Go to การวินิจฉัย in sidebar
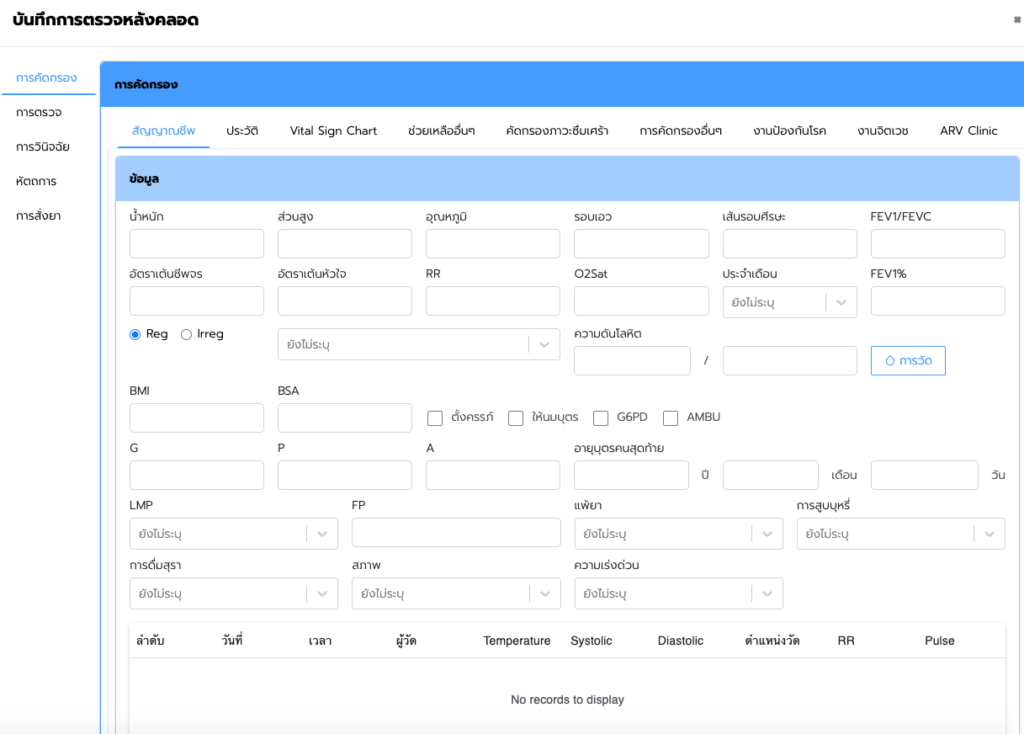1024x734 pixels. point(43,147)
